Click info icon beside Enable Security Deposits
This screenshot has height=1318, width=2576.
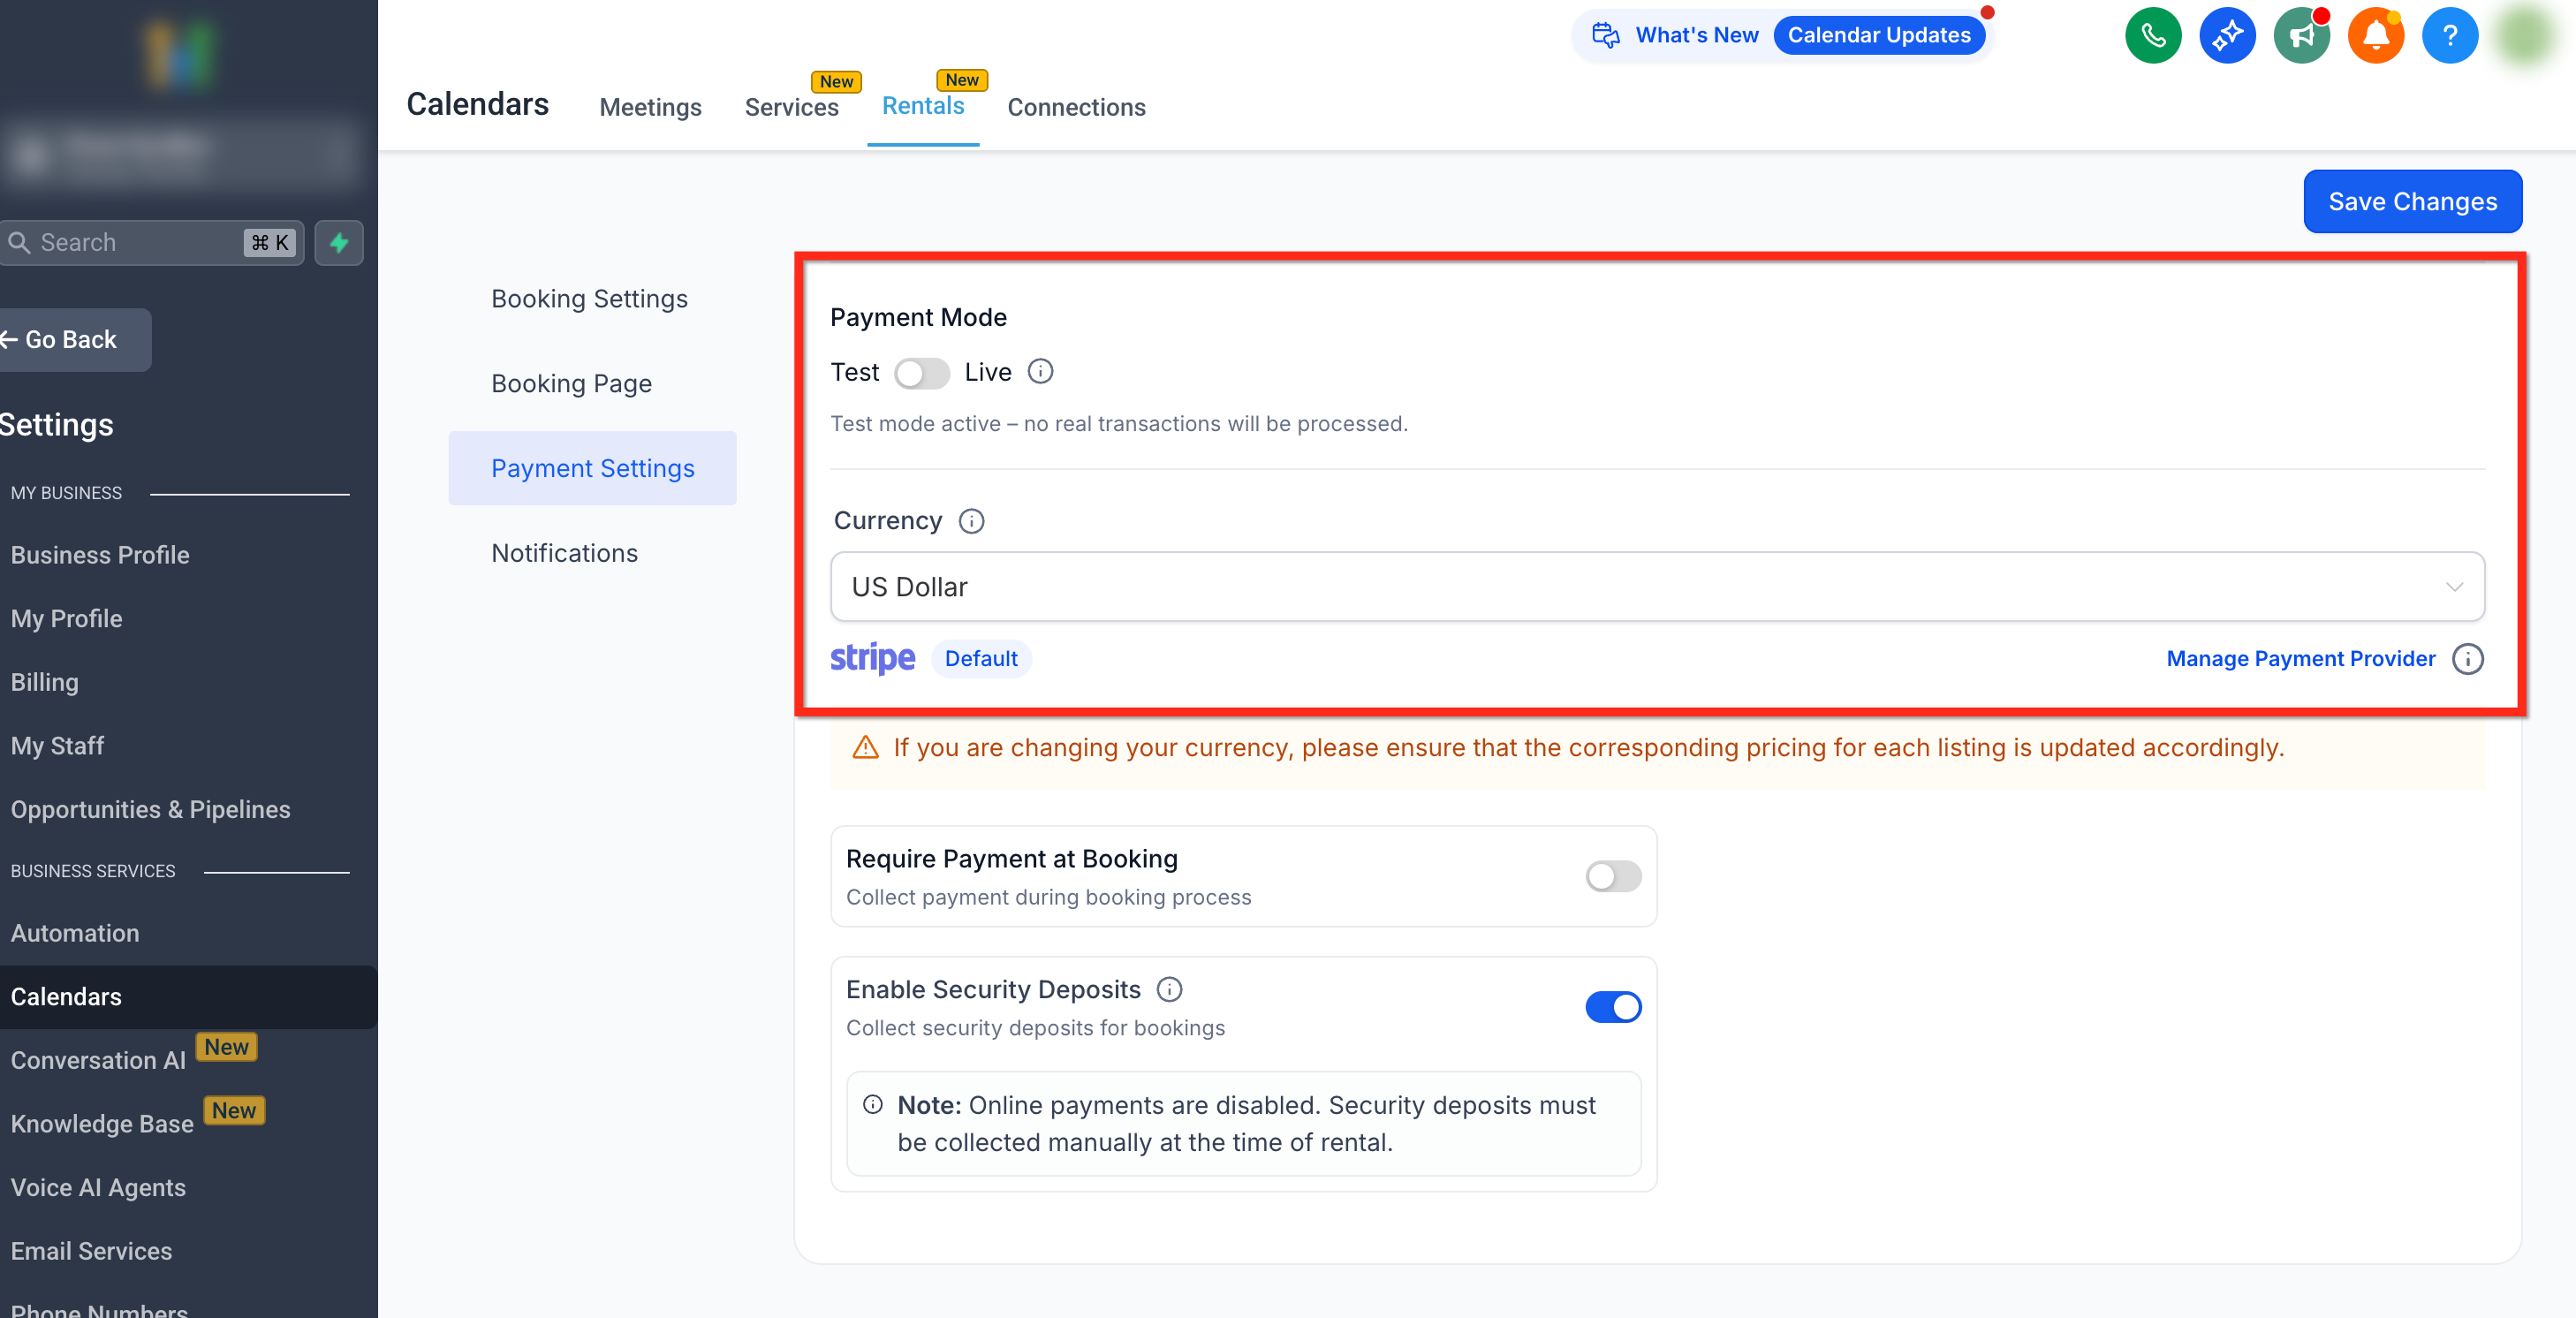1169,989
